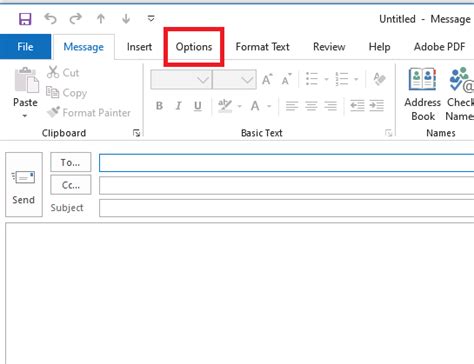Apply bulleted list formatting
This screenshot has height=364, width=474.
(312, 79)
